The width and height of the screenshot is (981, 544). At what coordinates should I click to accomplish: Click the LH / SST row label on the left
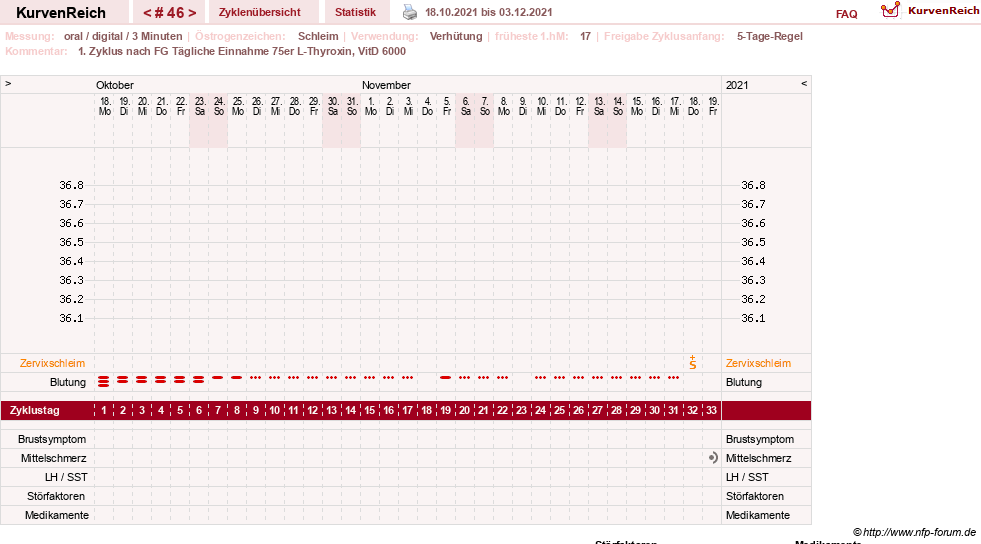click(x=66, y=477)
